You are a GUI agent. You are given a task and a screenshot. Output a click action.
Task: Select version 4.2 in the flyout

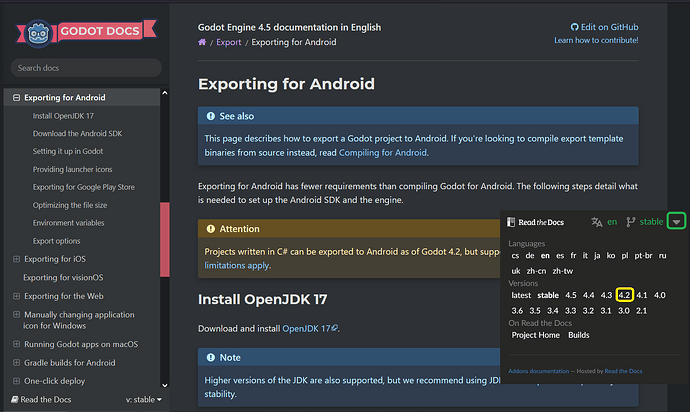pos(624,295)
